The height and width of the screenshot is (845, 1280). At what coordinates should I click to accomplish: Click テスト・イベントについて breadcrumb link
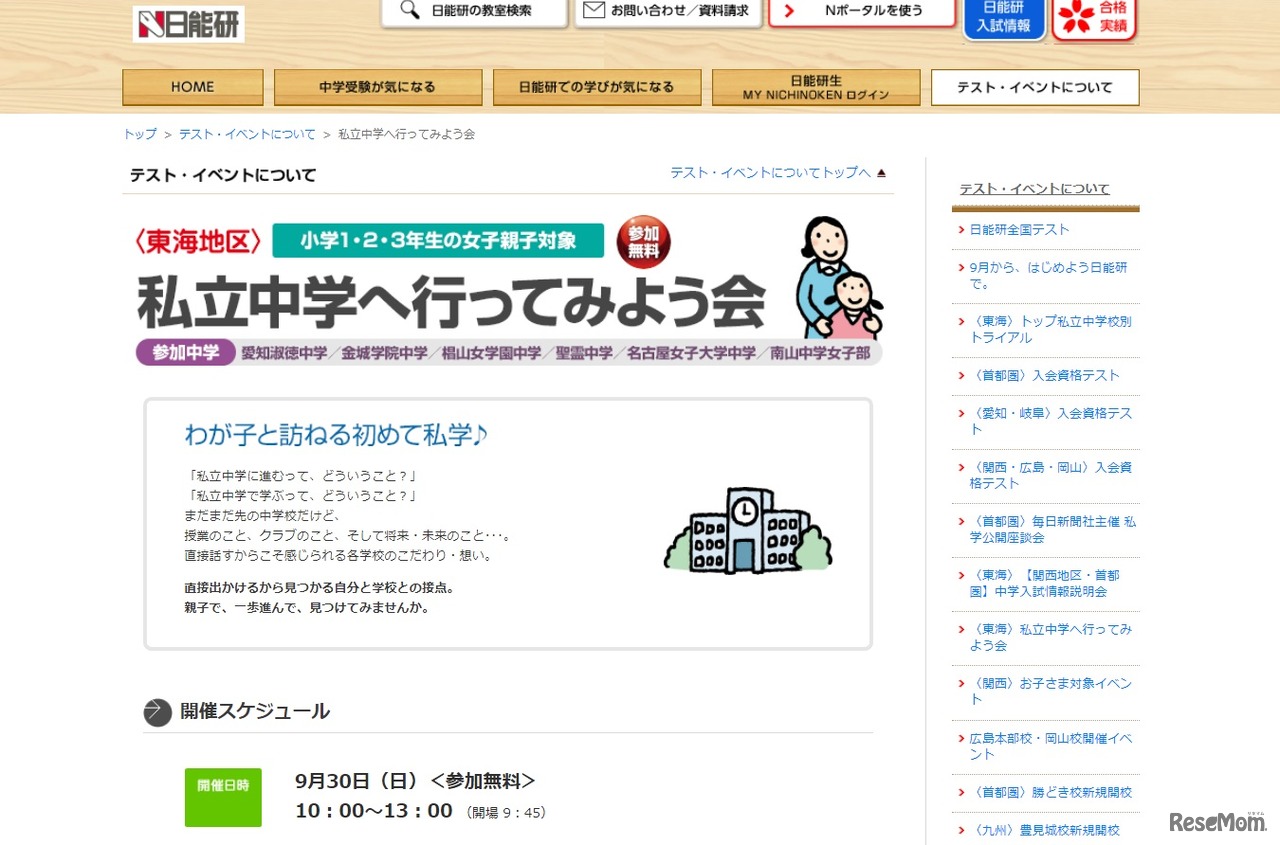(247, 134)
